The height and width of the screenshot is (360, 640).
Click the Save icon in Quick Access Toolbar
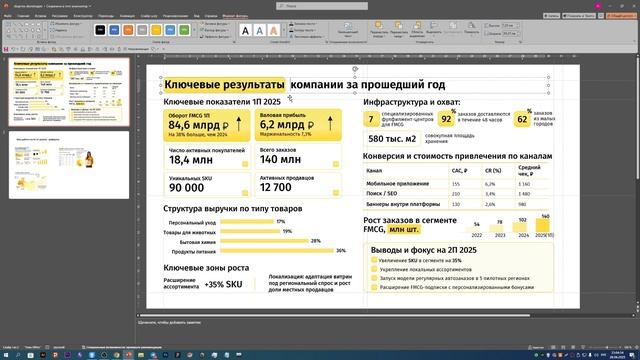point(6,49)
